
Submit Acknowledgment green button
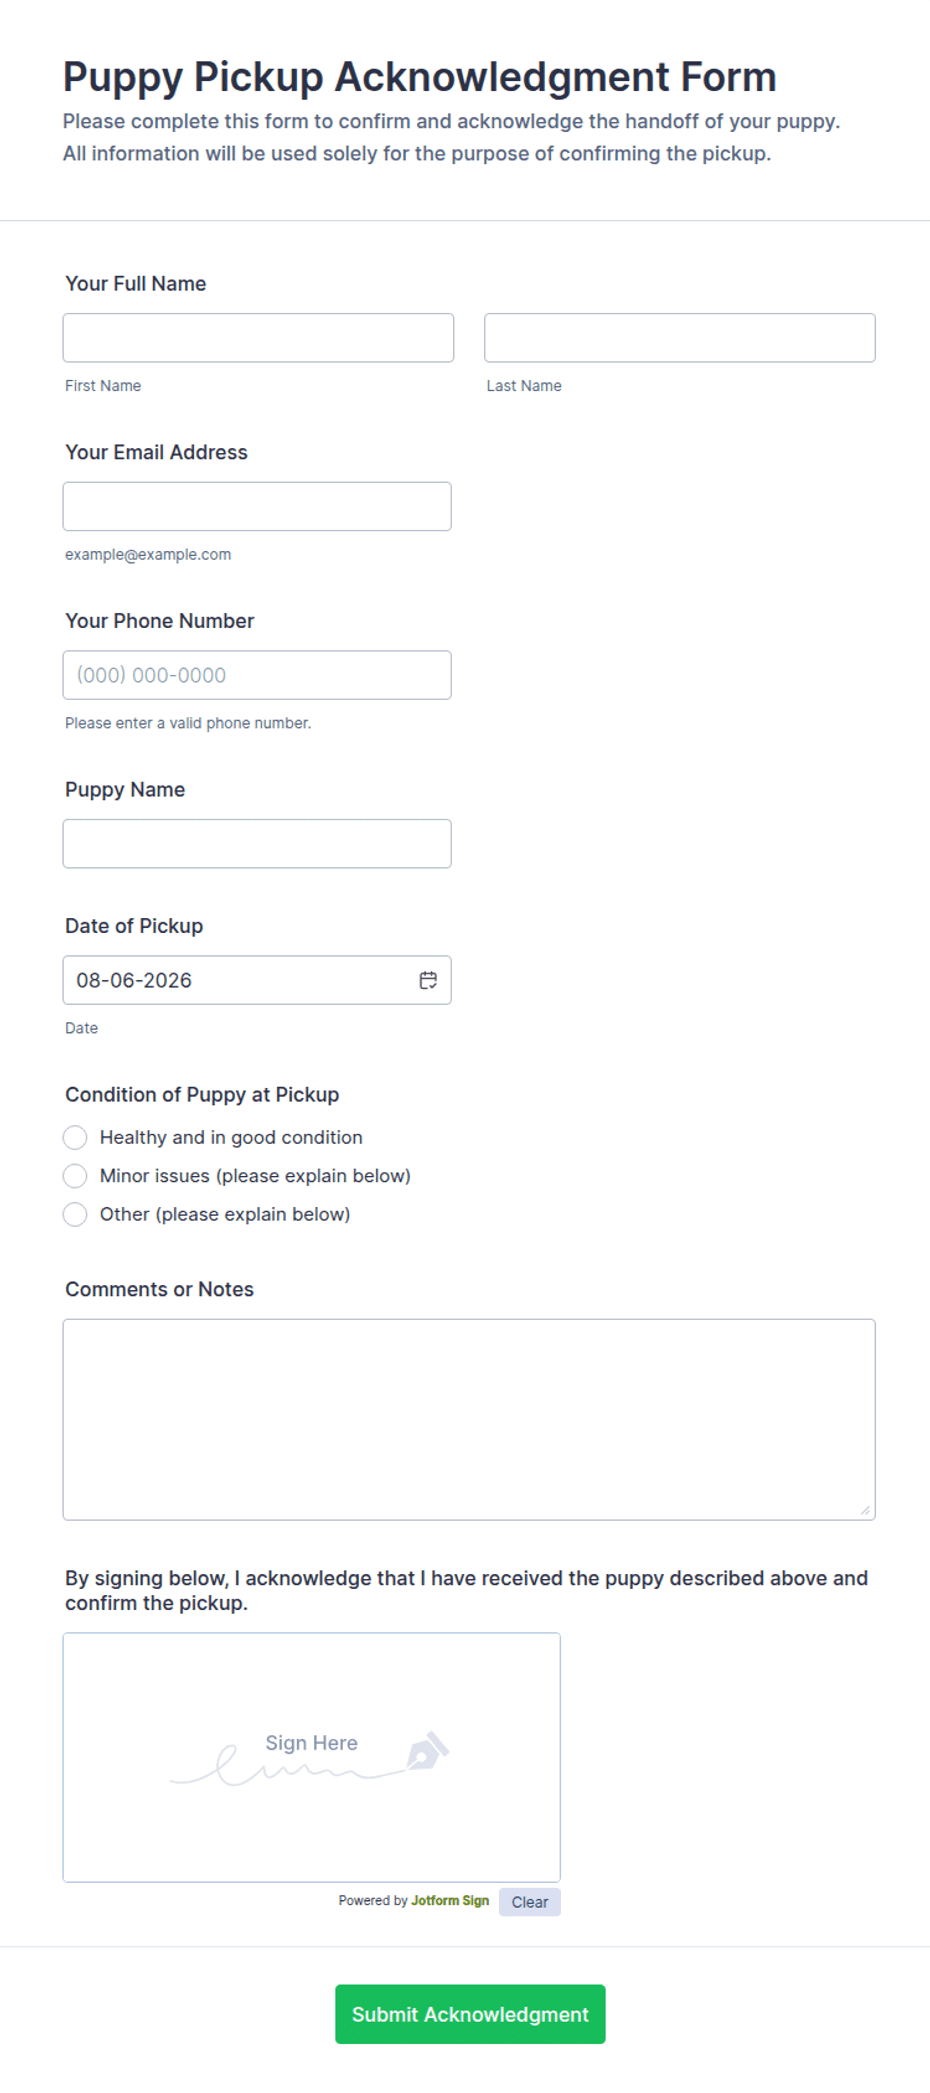(x=470, y=2014)
